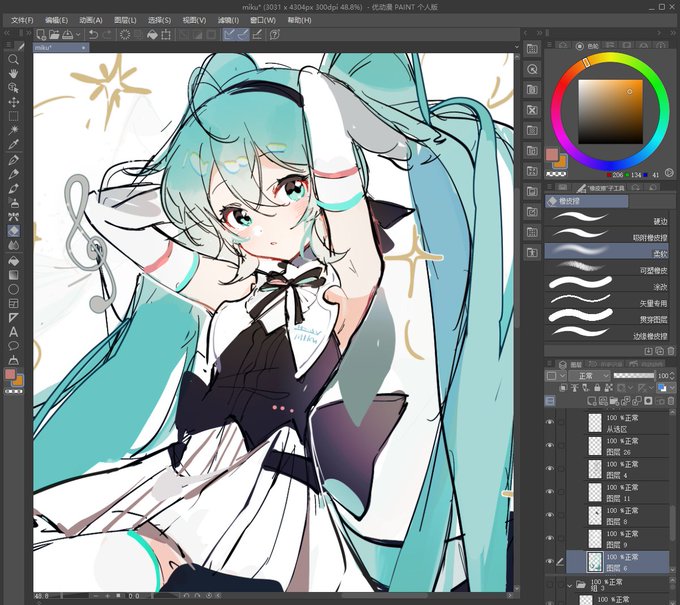Hide layer 图层 9
Viewport: 680px width, 605px height.
(x=550, y=538)
